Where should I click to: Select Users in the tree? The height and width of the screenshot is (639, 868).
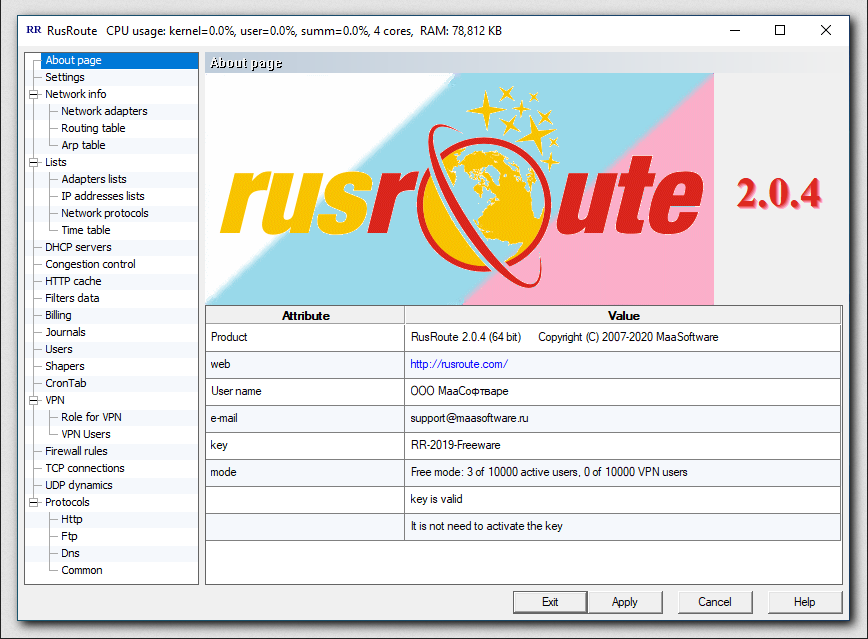(59, 350)
